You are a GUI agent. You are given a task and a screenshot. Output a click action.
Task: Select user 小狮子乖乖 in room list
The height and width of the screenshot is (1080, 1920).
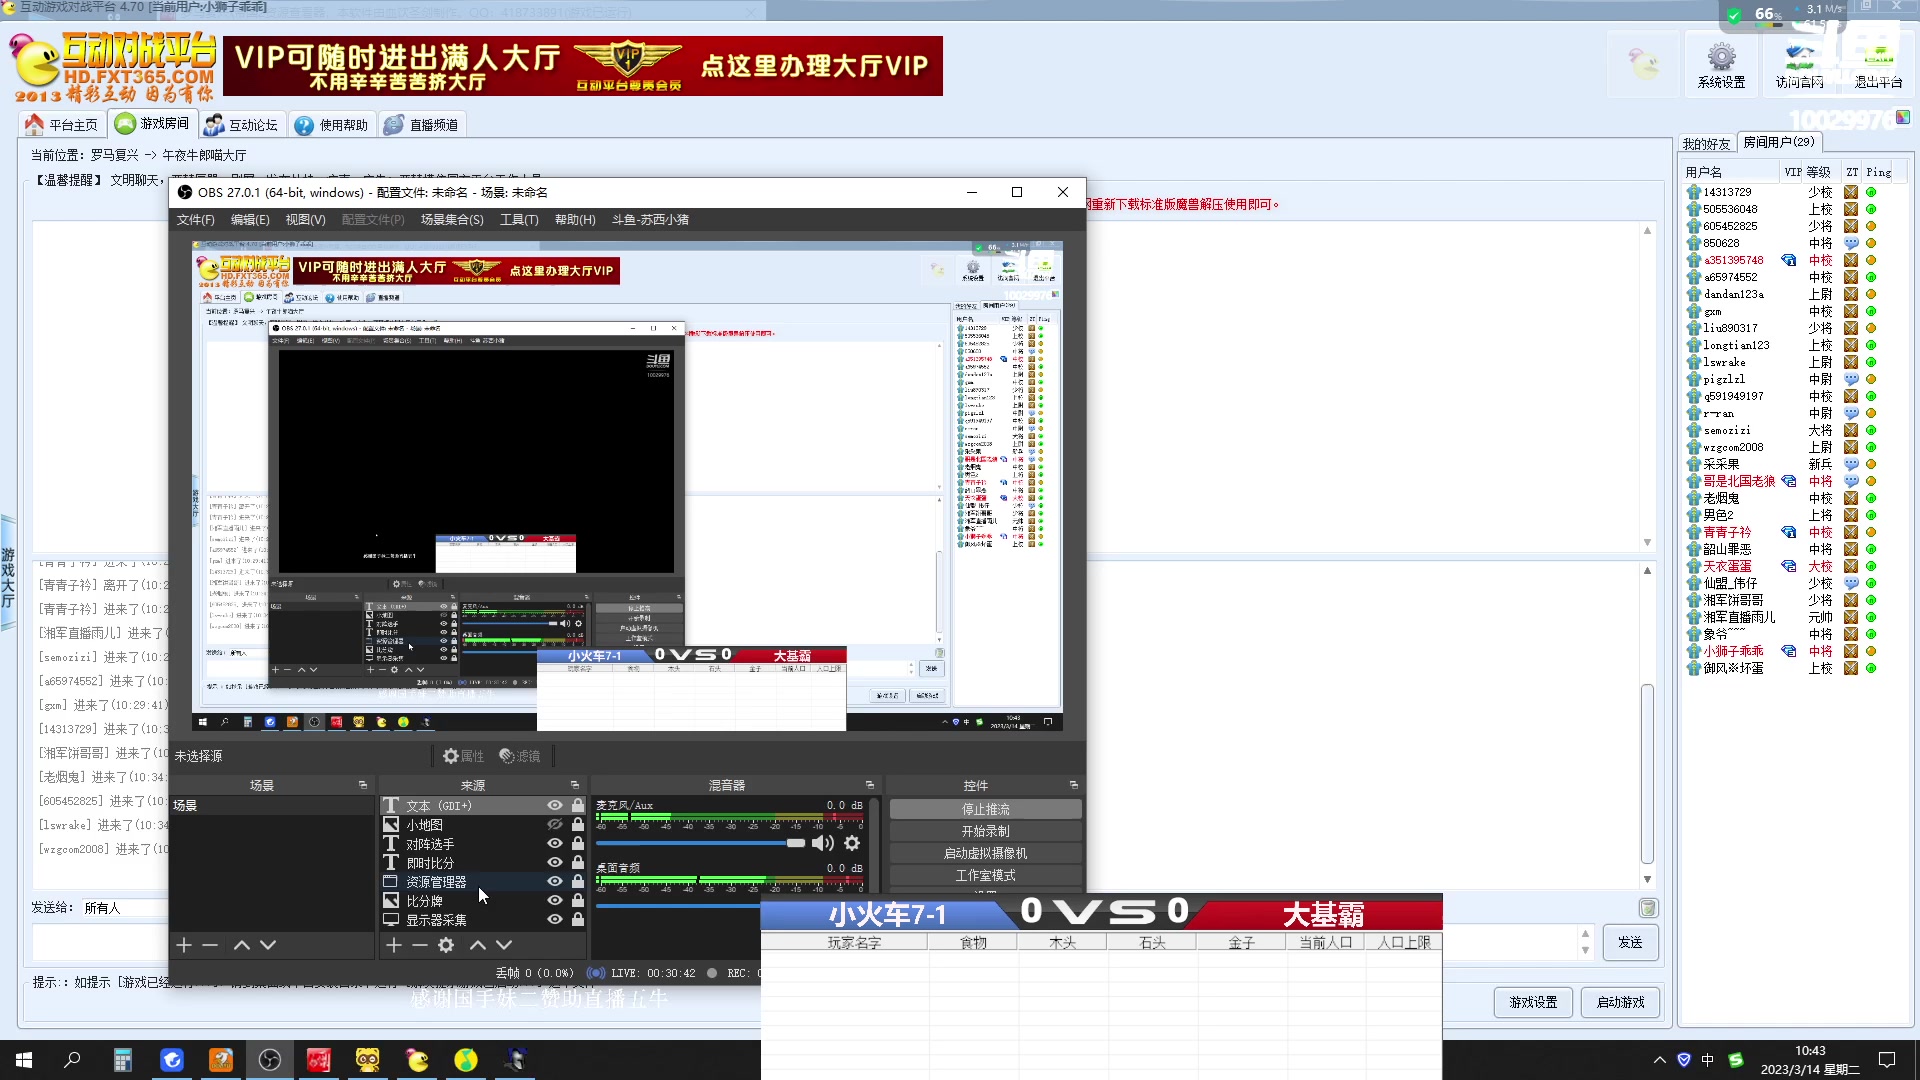1733,651
